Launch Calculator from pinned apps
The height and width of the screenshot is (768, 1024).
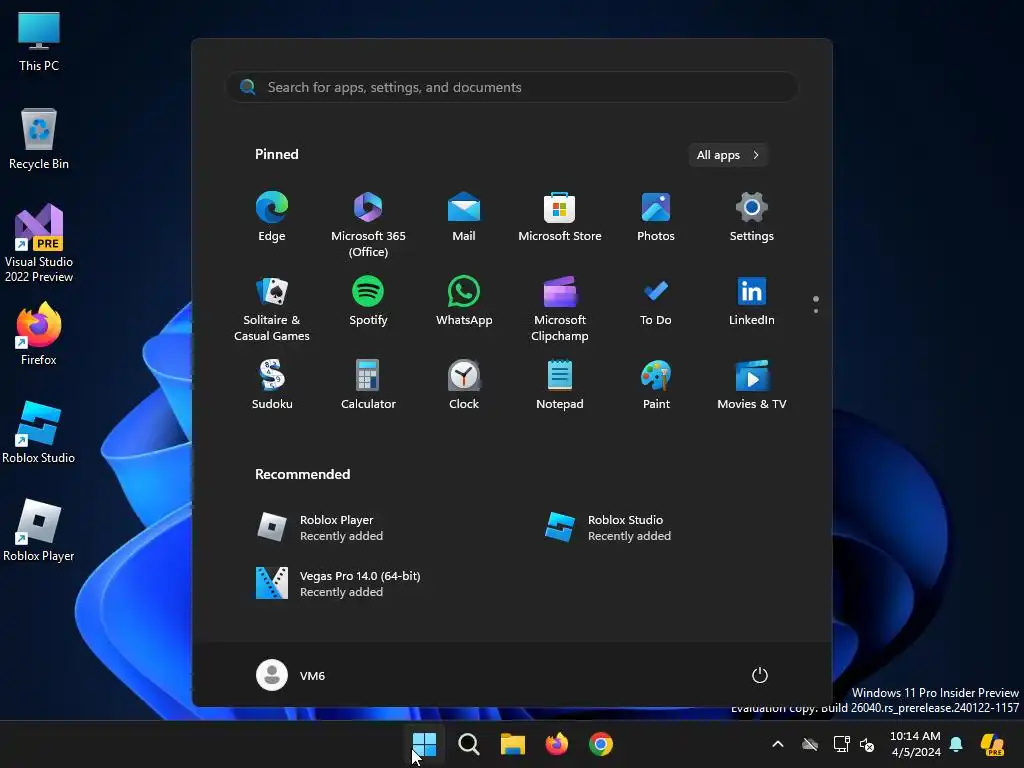pos(368,385)
